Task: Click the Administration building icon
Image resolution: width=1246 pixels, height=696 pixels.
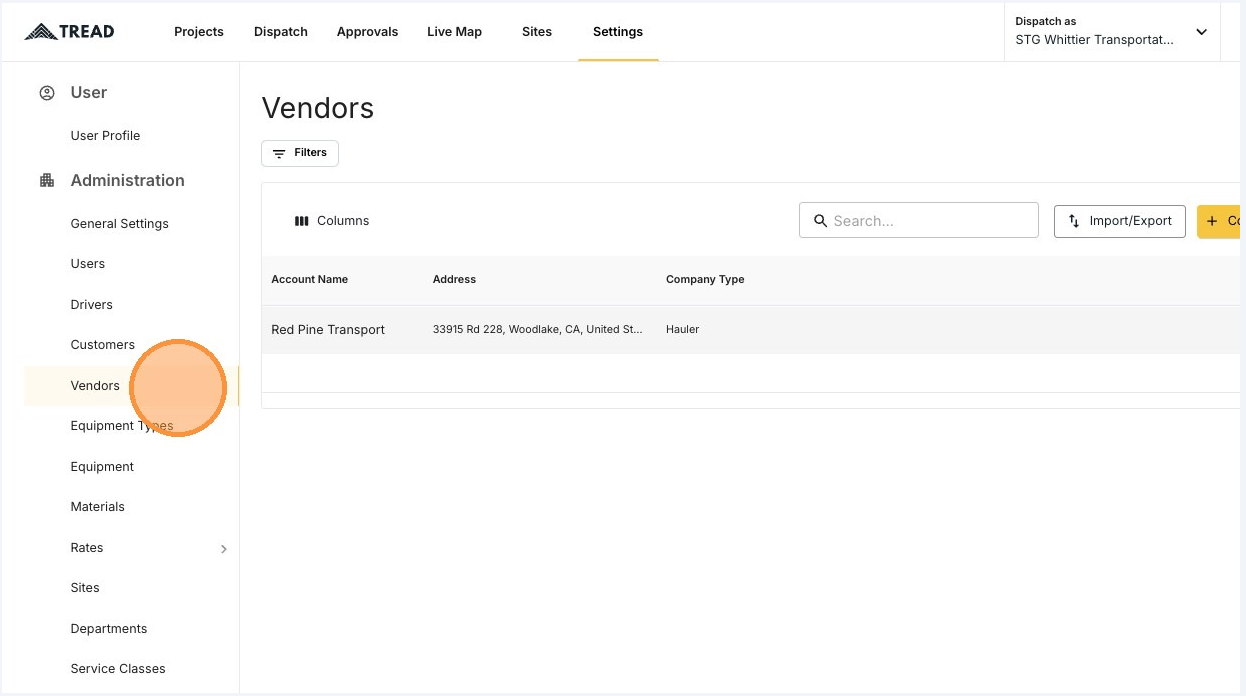Action: tap(47, 181)
